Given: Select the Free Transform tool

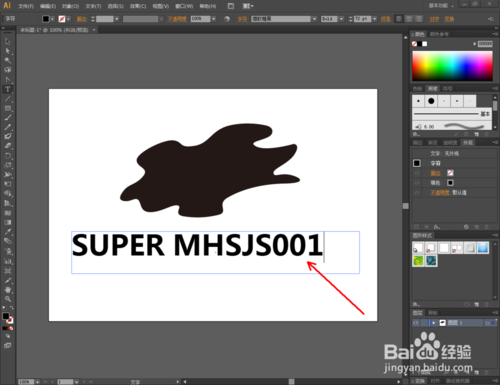Looking at the screenshot, I should [x=8, y=184].
